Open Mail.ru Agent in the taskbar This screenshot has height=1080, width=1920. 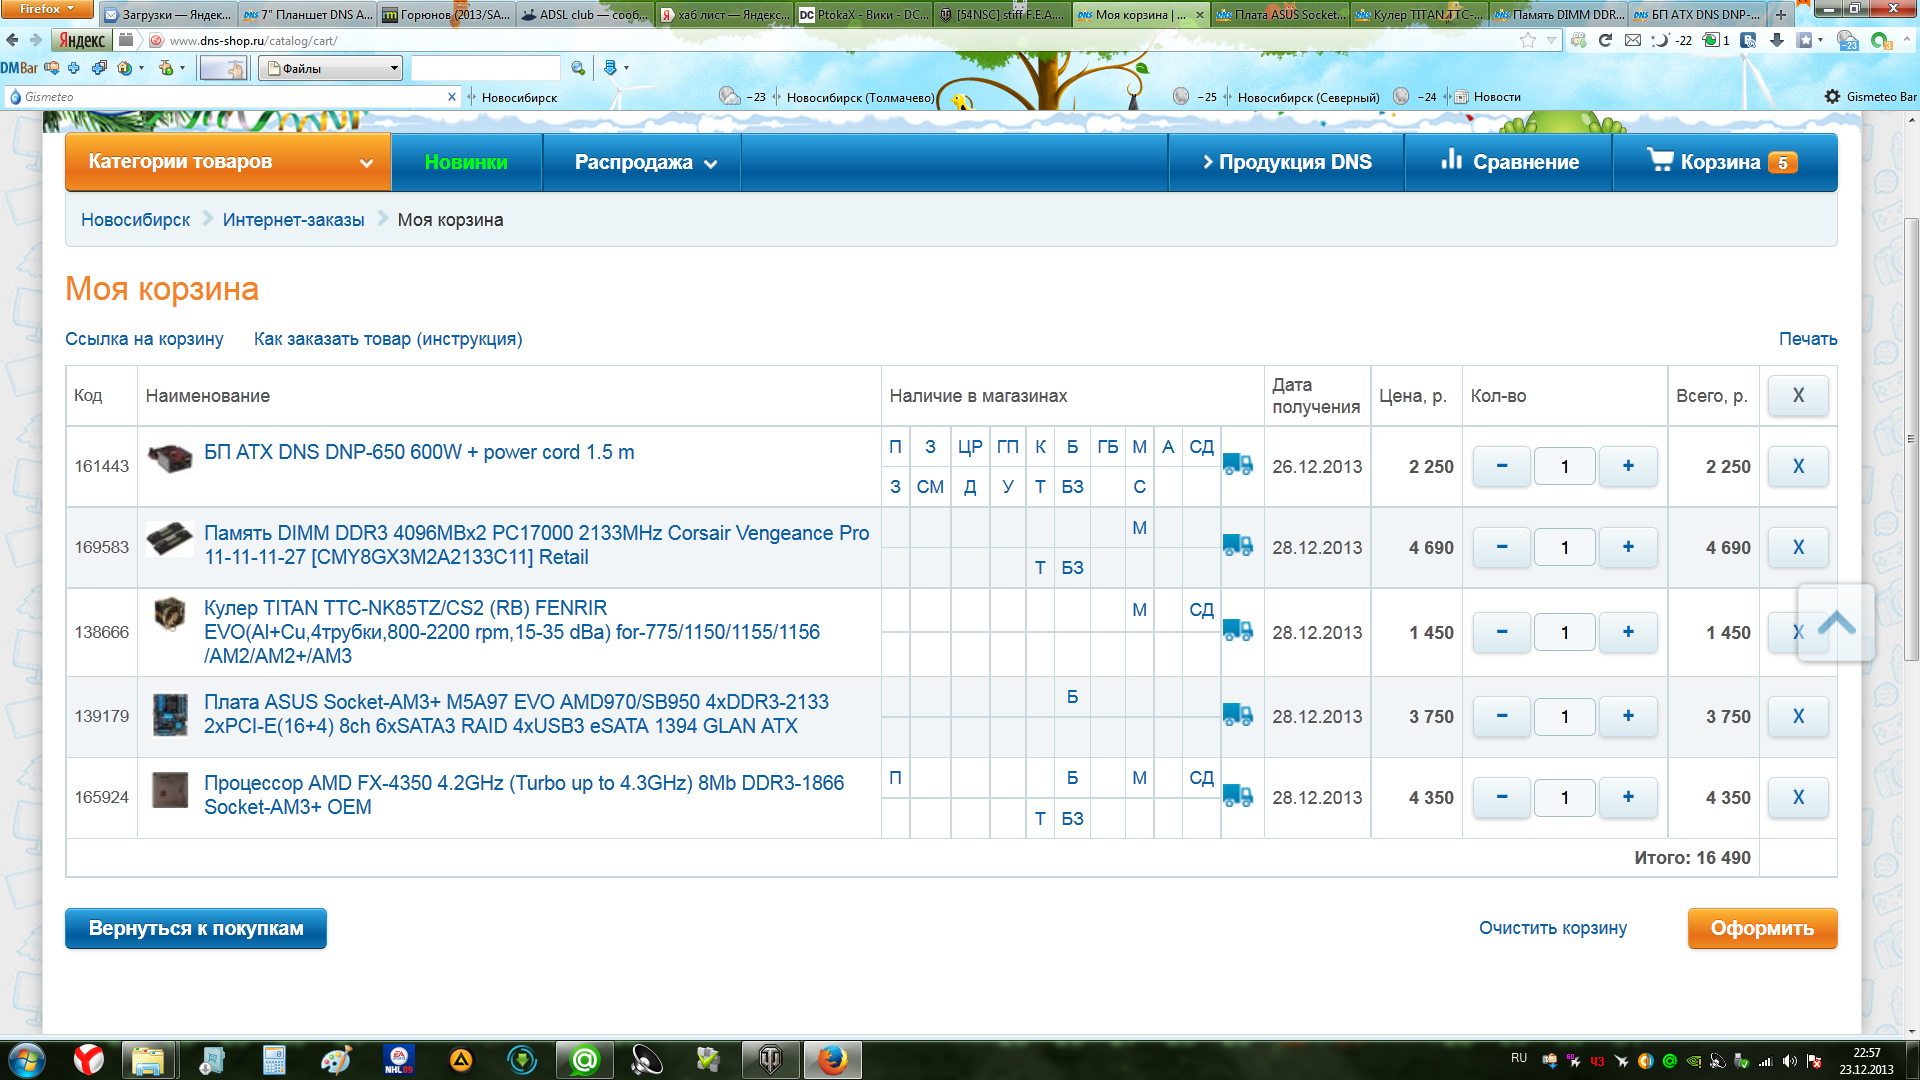(585, 1059)
